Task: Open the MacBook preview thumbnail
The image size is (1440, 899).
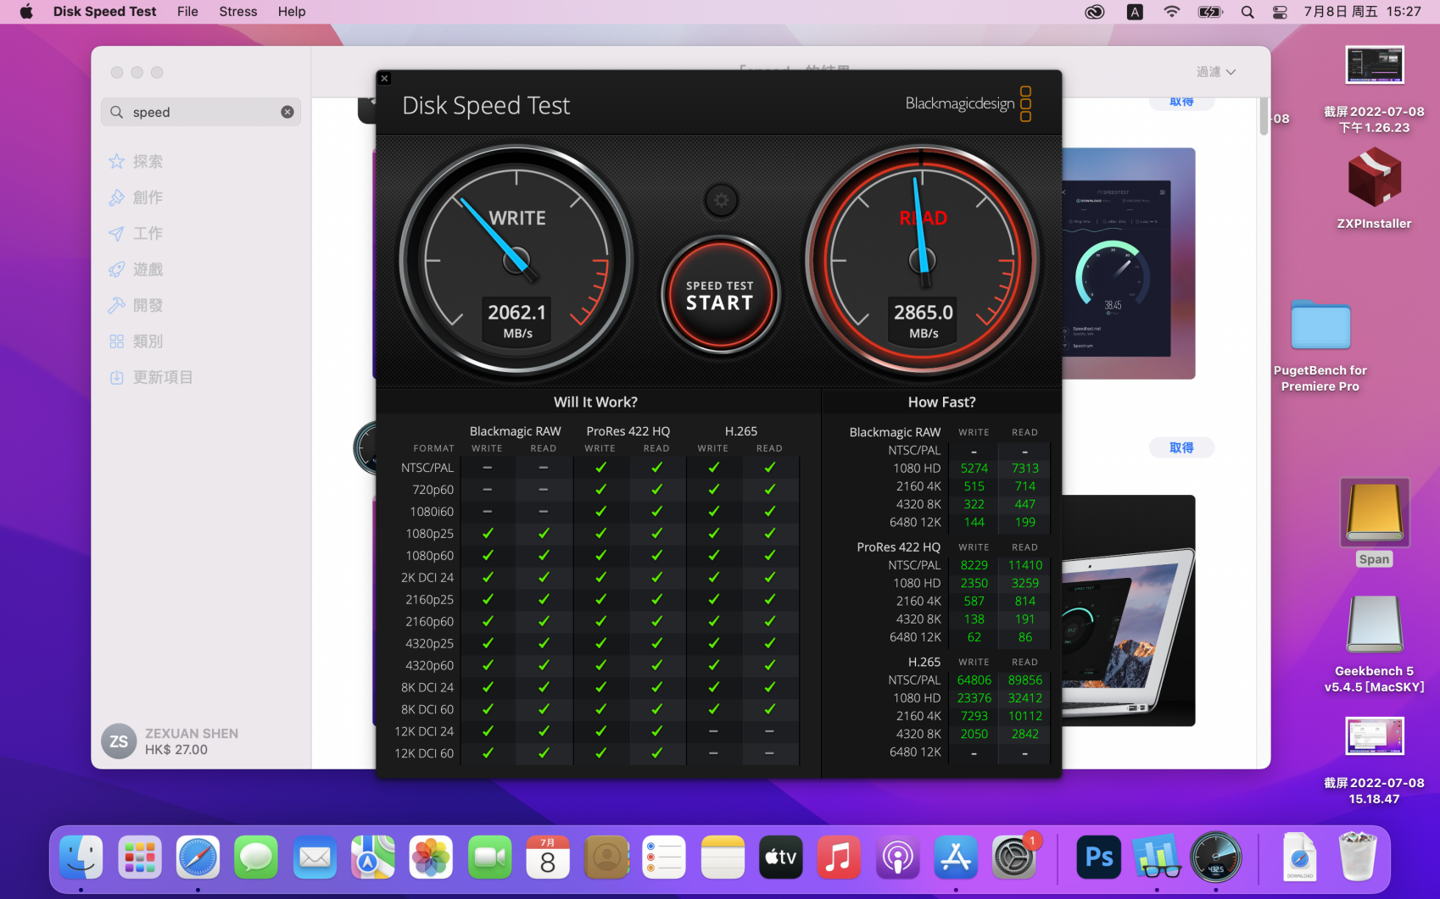Action: (1128, 610)
